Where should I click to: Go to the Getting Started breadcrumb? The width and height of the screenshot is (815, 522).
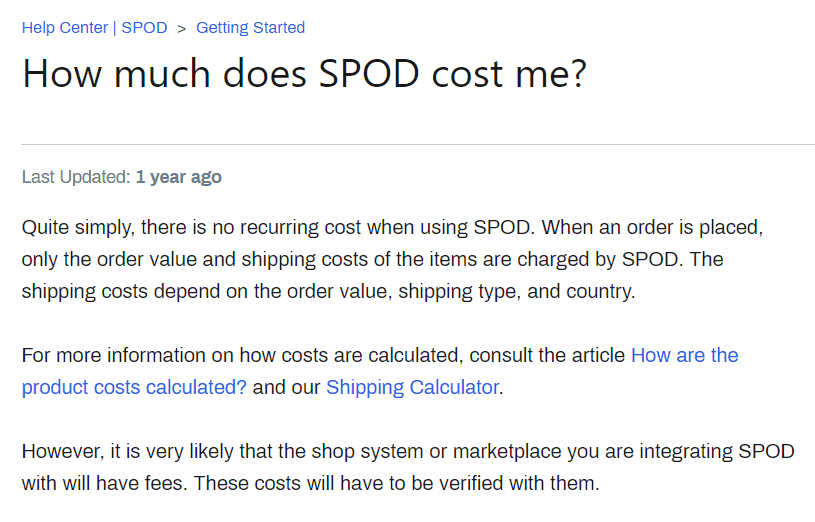click(251, 28)
